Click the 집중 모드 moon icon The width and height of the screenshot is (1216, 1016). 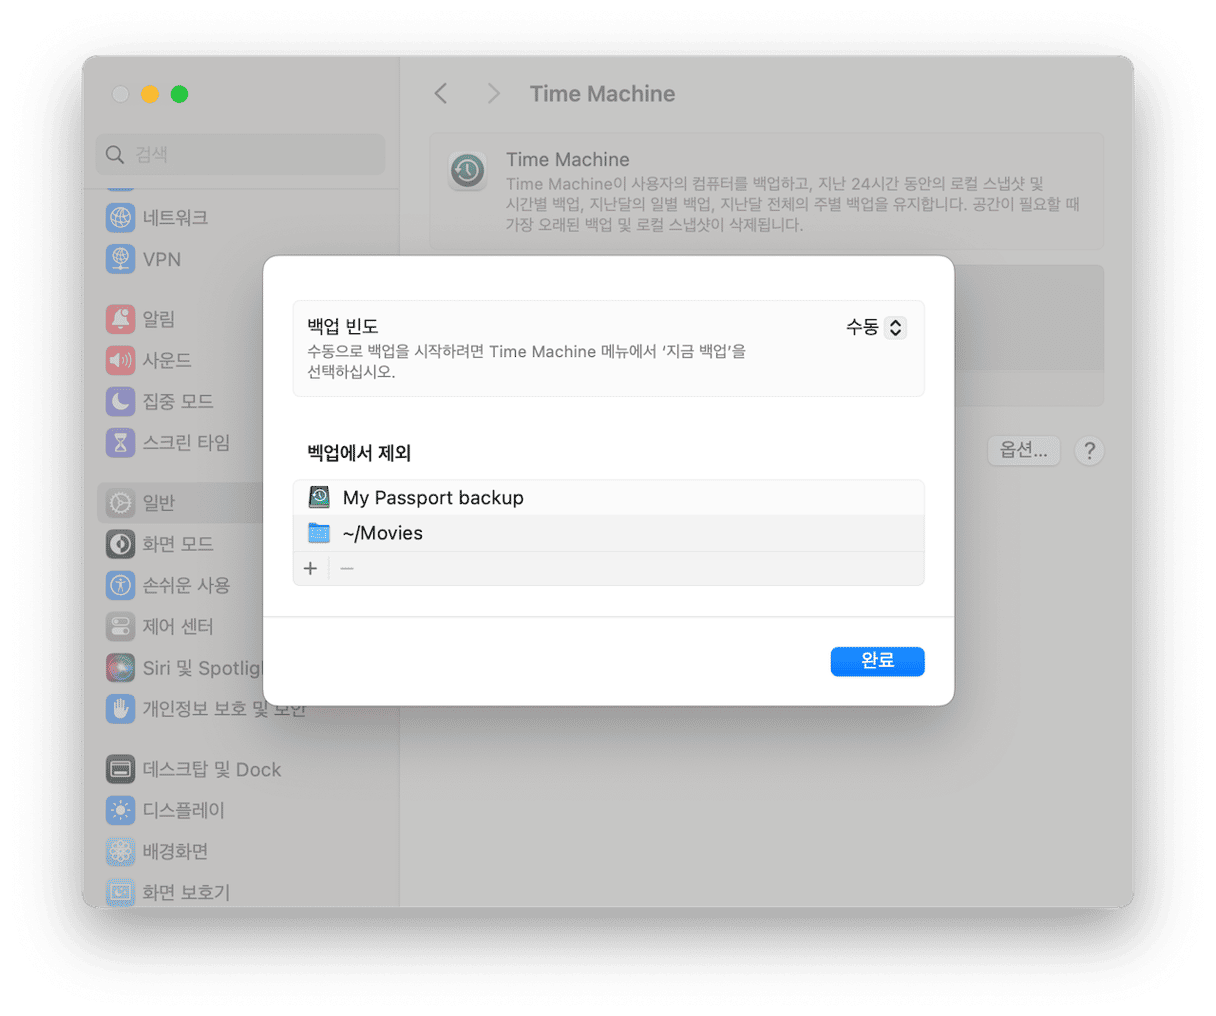pos(120,401)
